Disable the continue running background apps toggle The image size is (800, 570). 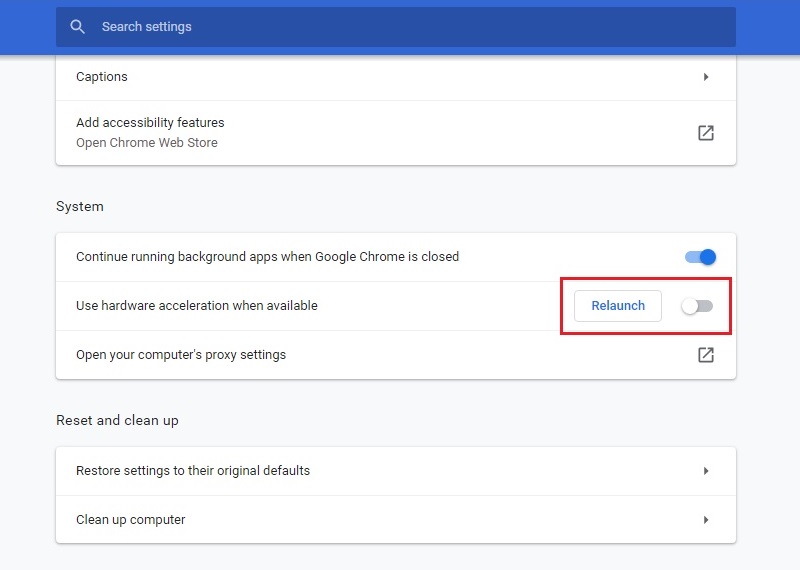(x=700, y=257)
